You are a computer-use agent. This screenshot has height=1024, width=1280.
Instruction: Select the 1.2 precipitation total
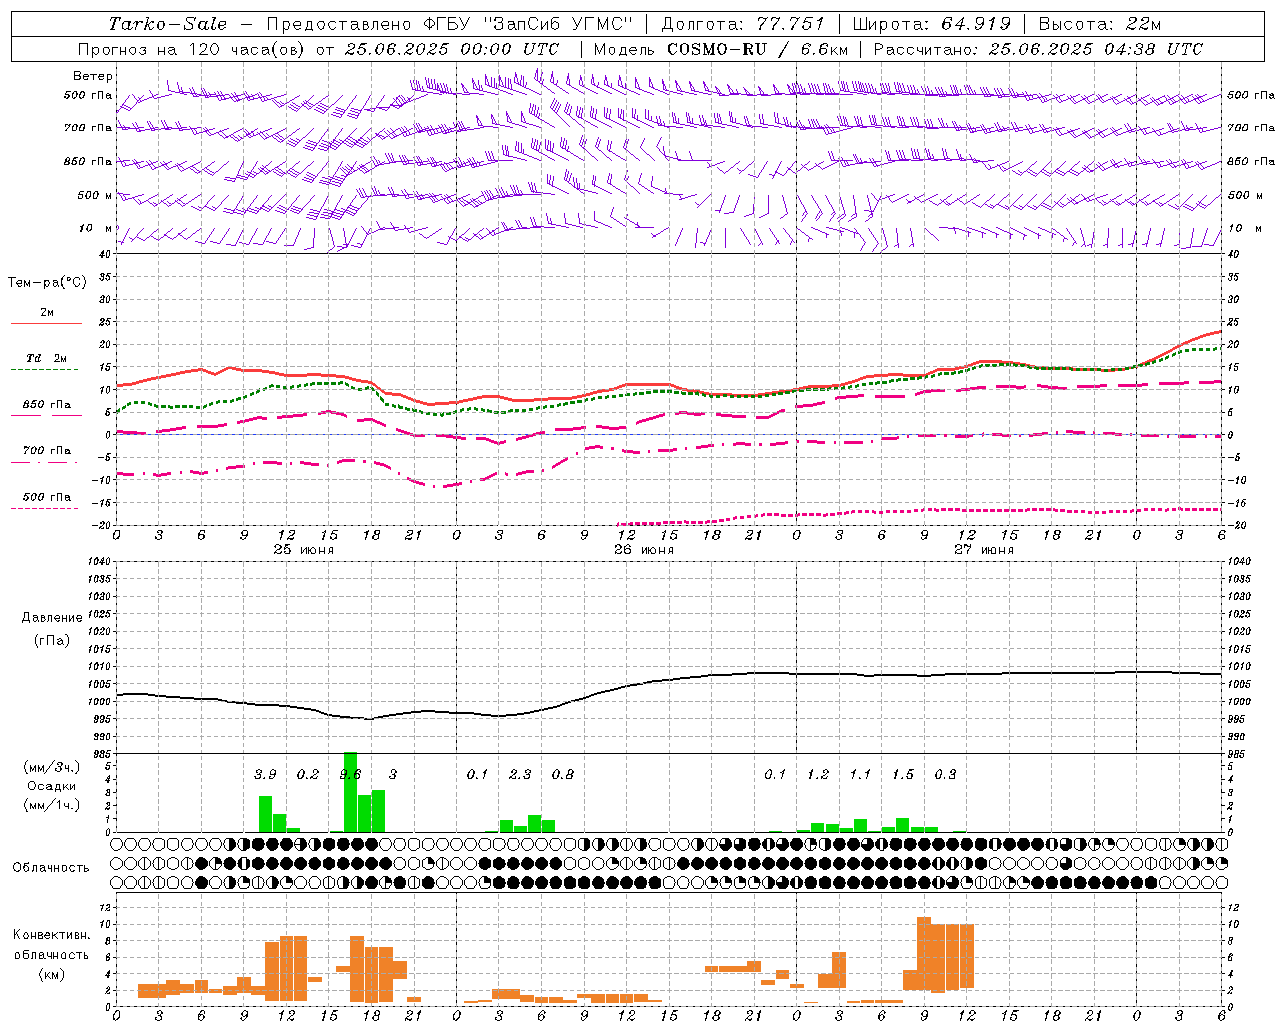coord(818,775)
